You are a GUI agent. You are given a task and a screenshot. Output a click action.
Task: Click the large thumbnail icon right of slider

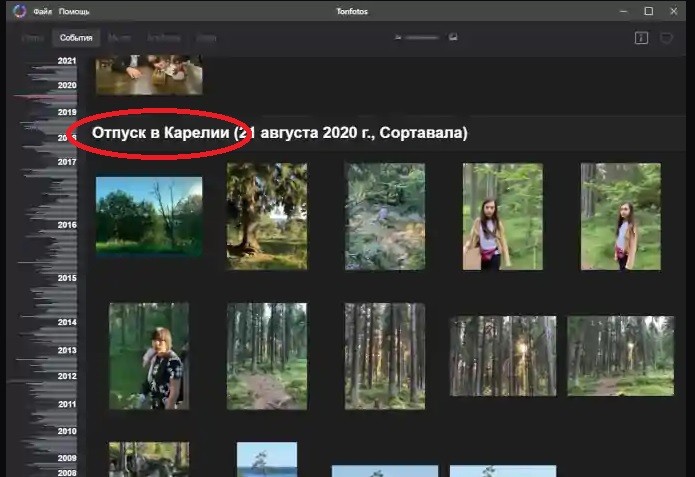453,37
